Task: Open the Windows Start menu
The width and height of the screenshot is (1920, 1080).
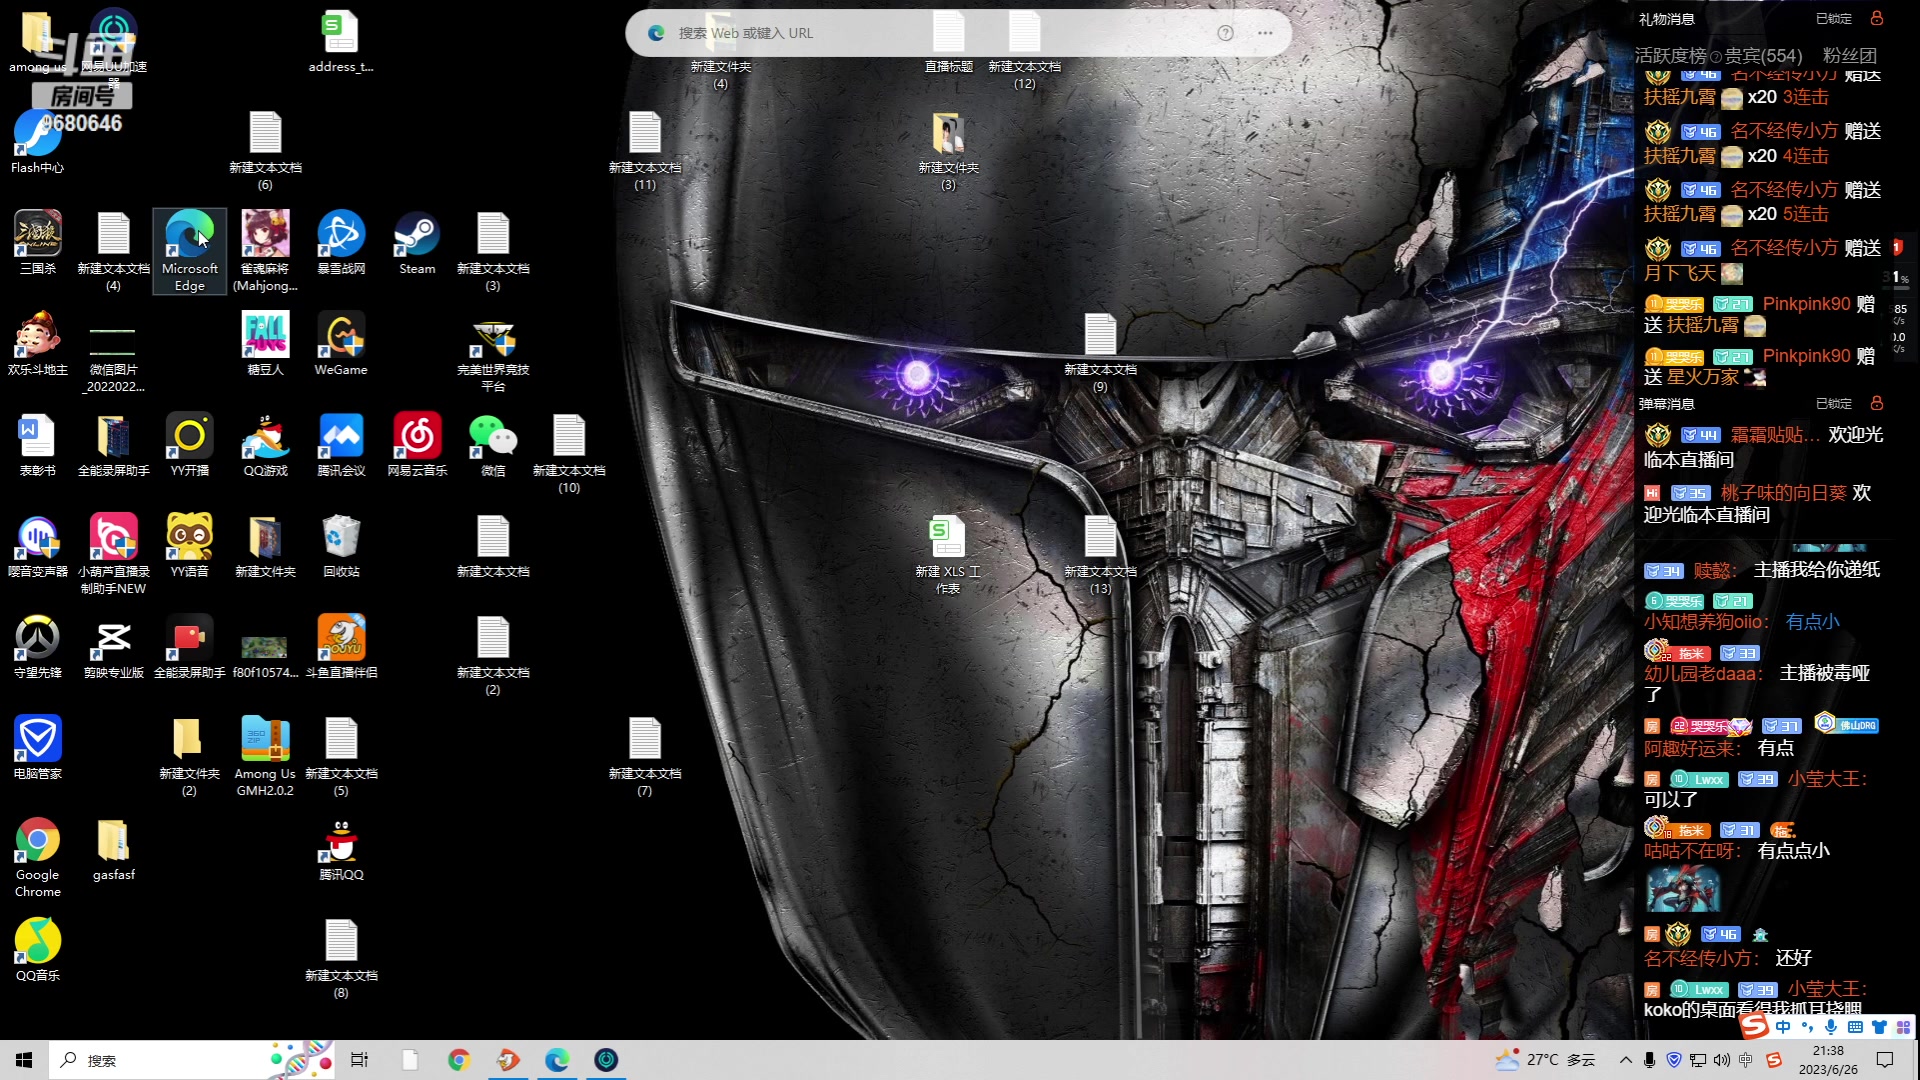Action: (x=24, y=1060)
